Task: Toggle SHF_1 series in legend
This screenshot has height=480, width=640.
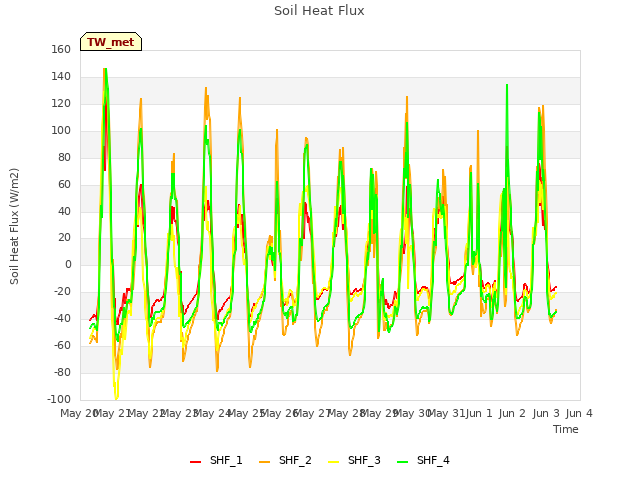Action: click(x=216, y=460)
